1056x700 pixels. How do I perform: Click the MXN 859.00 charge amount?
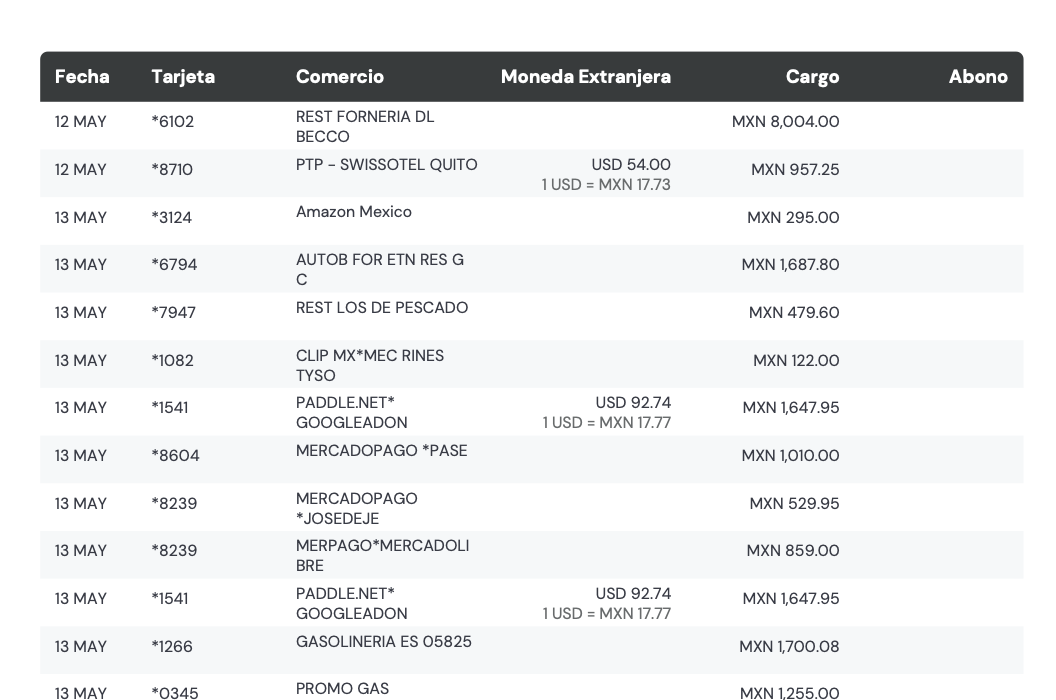pyautogui.click(x=793, y=550)
